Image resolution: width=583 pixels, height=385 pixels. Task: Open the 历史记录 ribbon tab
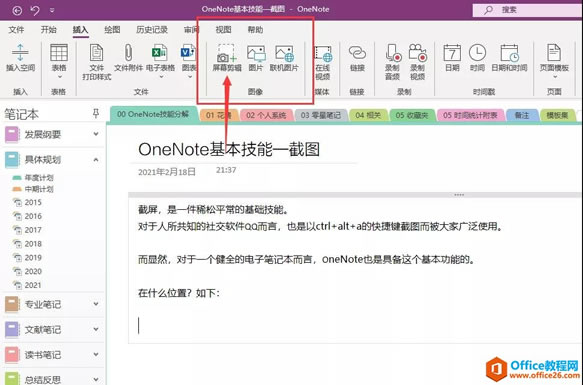(152, 30)
